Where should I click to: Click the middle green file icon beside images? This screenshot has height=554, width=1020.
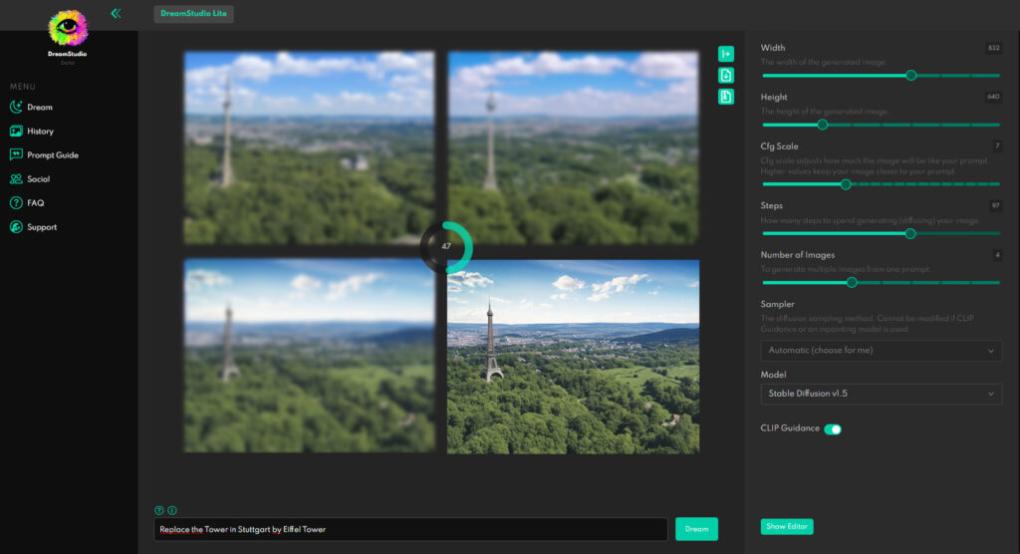[x=726, y=75]
